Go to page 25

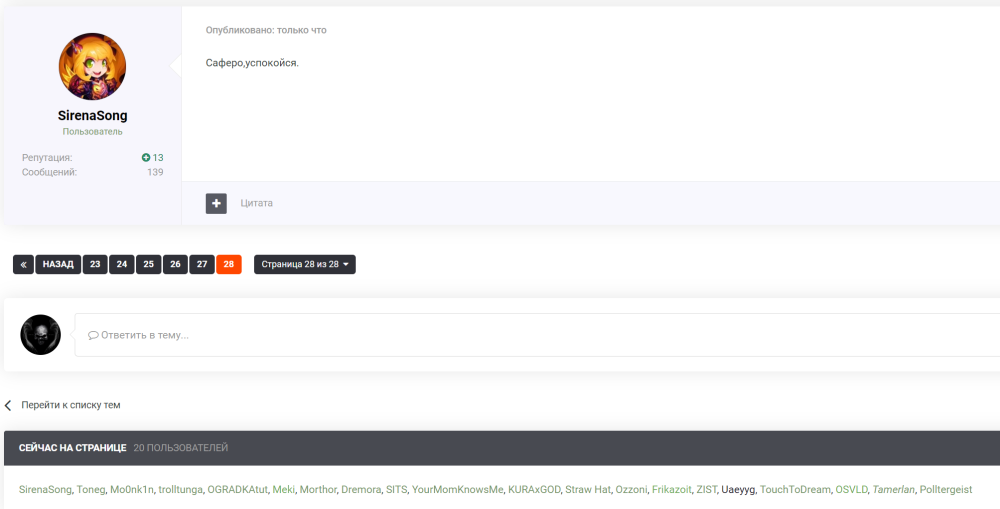click(x=148, y=265)
